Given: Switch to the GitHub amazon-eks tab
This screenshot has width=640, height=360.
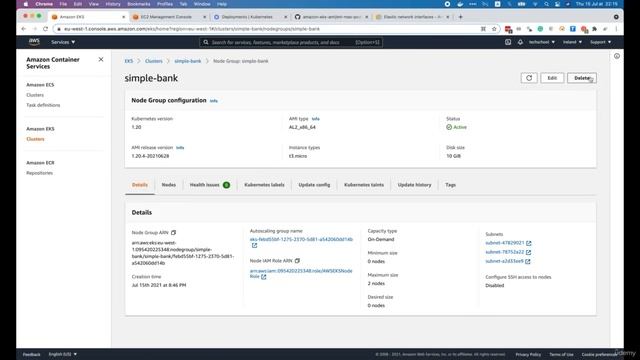Looking at the screenshot, I should [331, 17].
